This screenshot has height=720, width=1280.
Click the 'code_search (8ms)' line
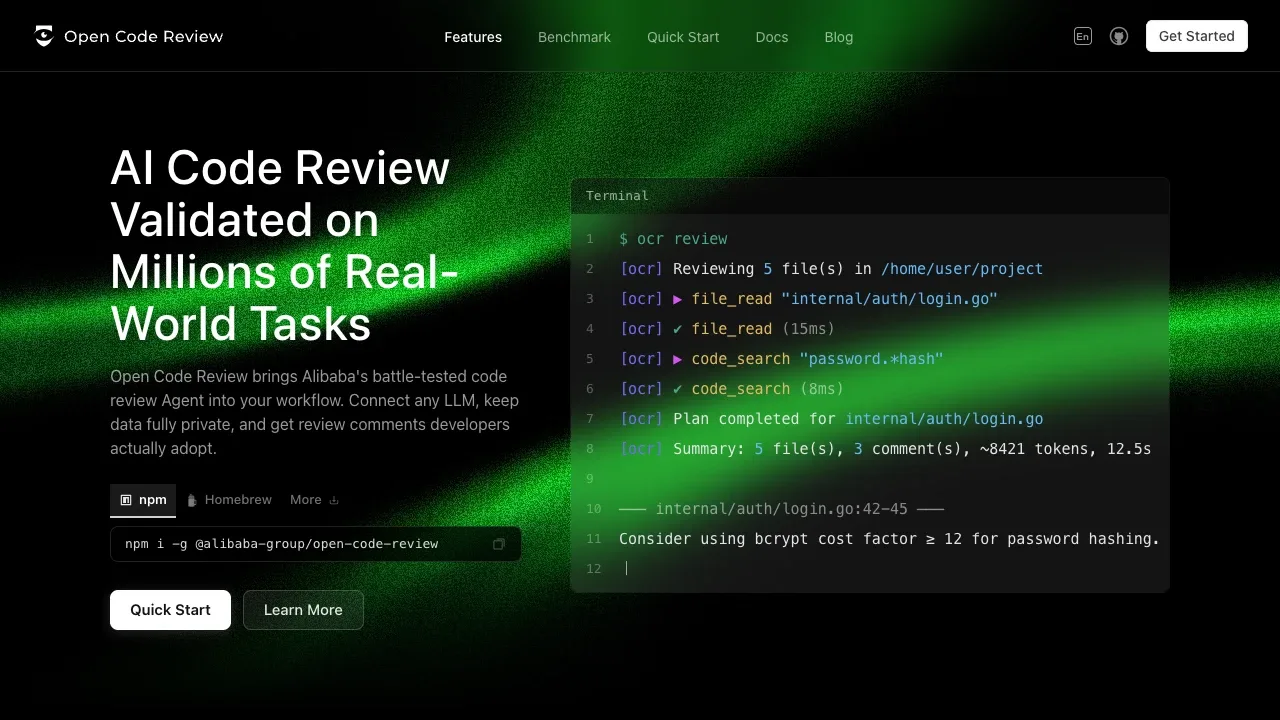(x=731, y=389)
